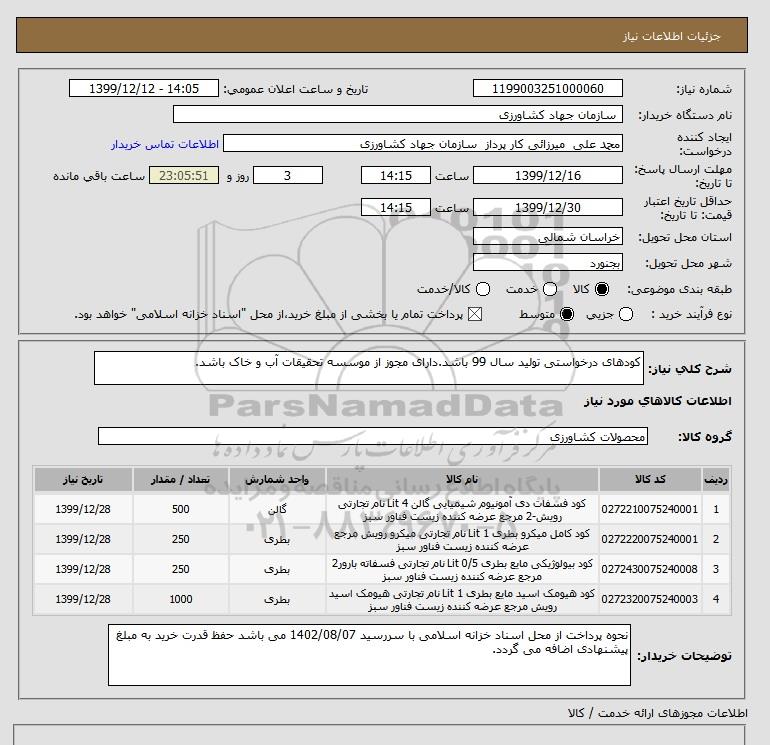Image resolution: width=770 pixels, height=745 pixels.
Task: Click the buyer organization name field
Action: (398, 115)
